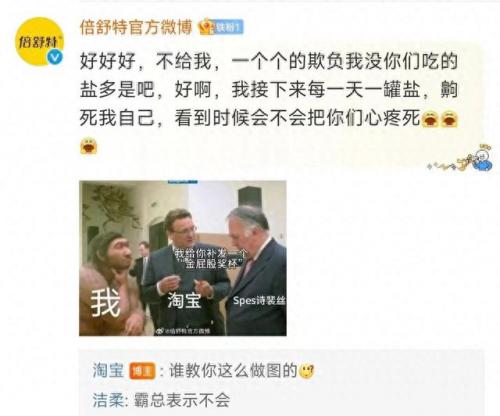Open the 倍舒特 yellow profile avatar
This screenshot has width=500, height=416.
point(39,41)
